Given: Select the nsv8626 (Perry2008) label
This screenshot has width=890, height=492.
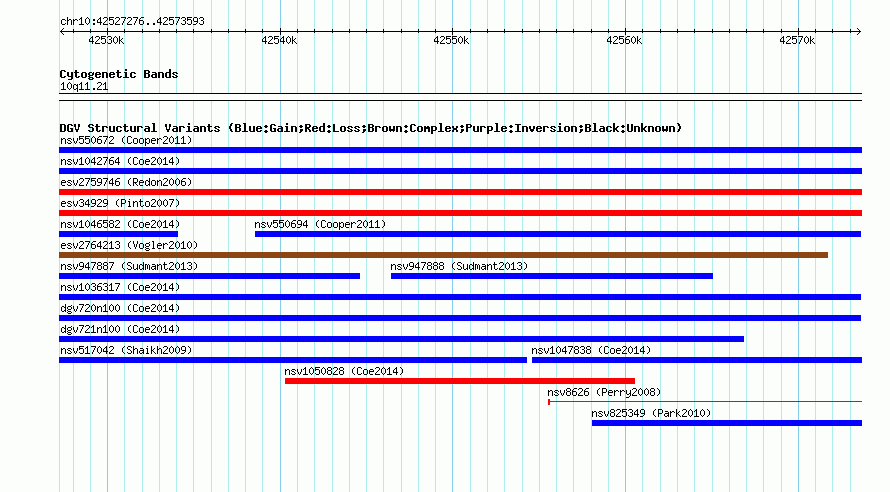Looking at the screenshot, I should click(604, 392).
